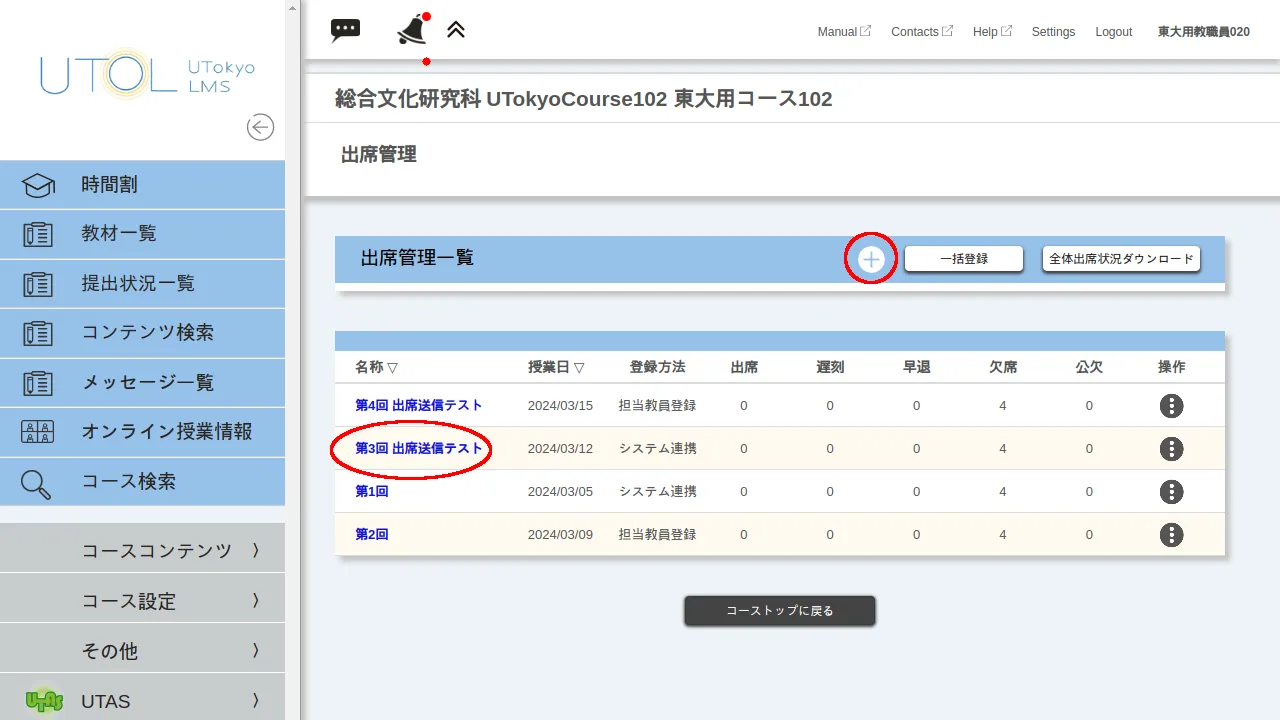Sort the list by 授業日 column
The height and width of the screenshot is (720, 1280).
click(556, 367)
